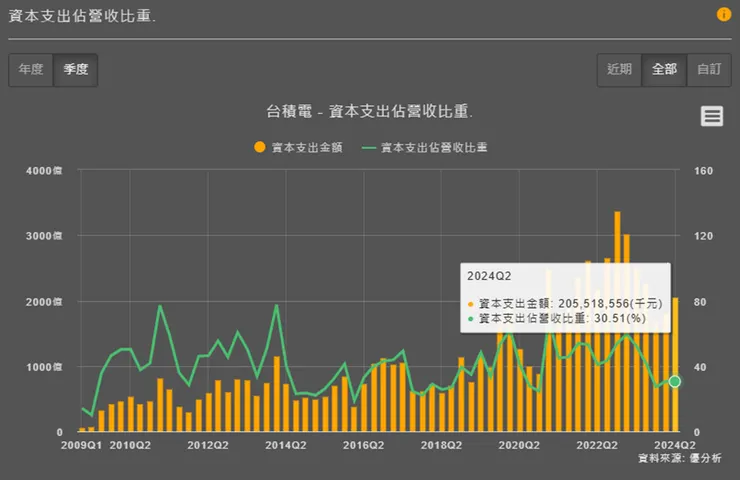Click chart title 台積電 - 資本支出佔營收比重
The width and height of the screenshot is (740, 480).
tap(369, 111)
